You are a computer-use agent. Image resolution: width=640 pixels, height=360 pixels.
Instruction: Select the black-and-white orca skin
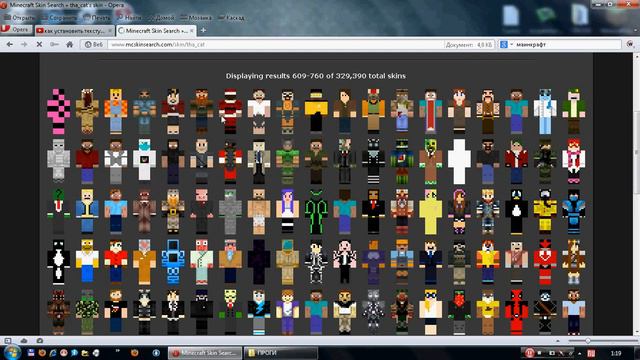58,262
